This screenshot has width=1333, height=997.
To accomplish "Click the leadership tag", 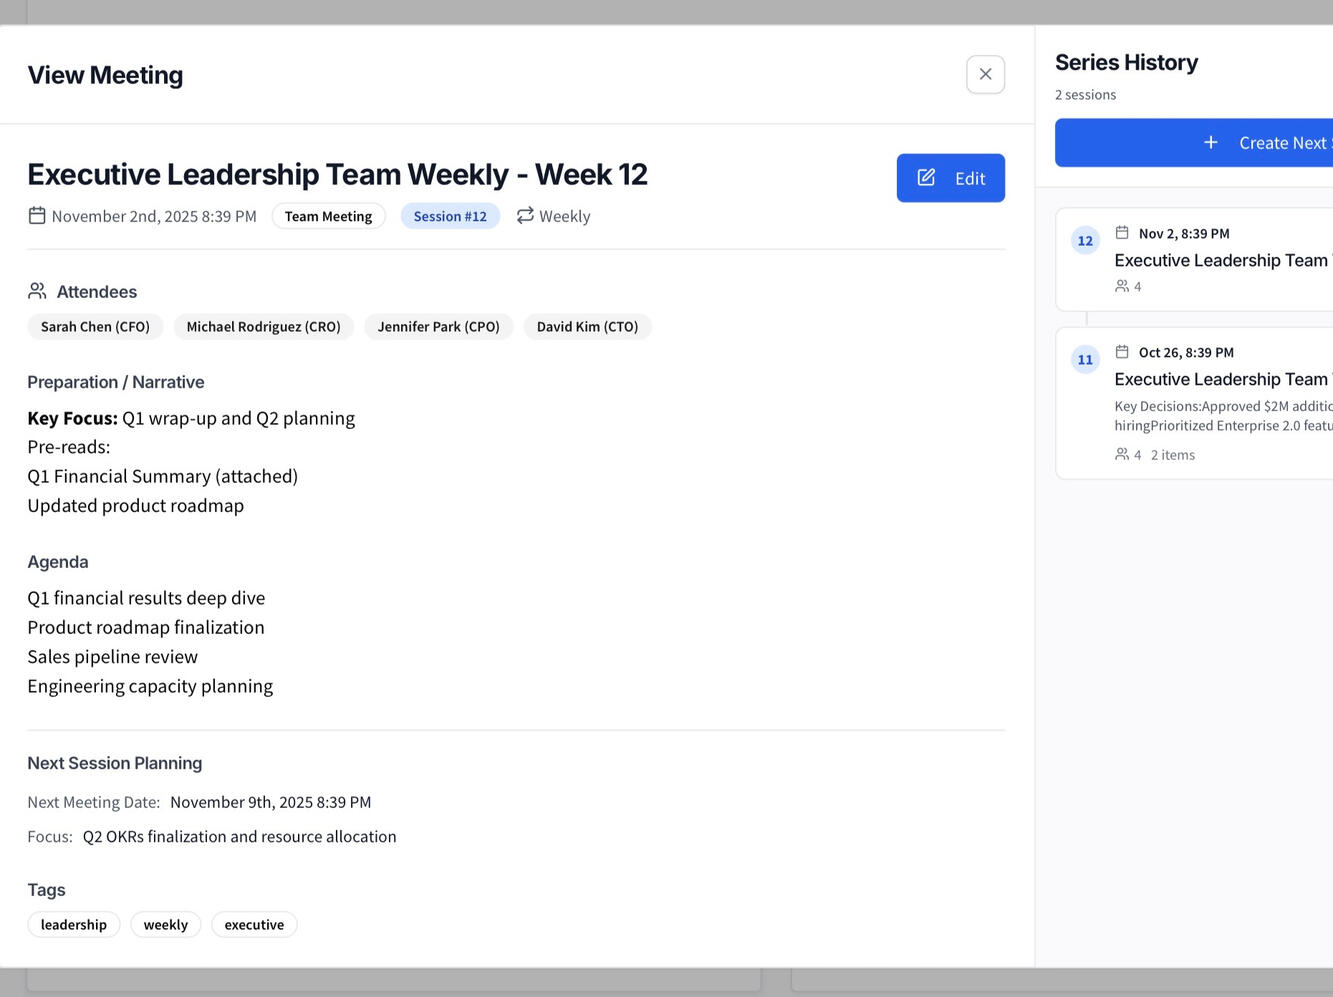I will 73,925.
